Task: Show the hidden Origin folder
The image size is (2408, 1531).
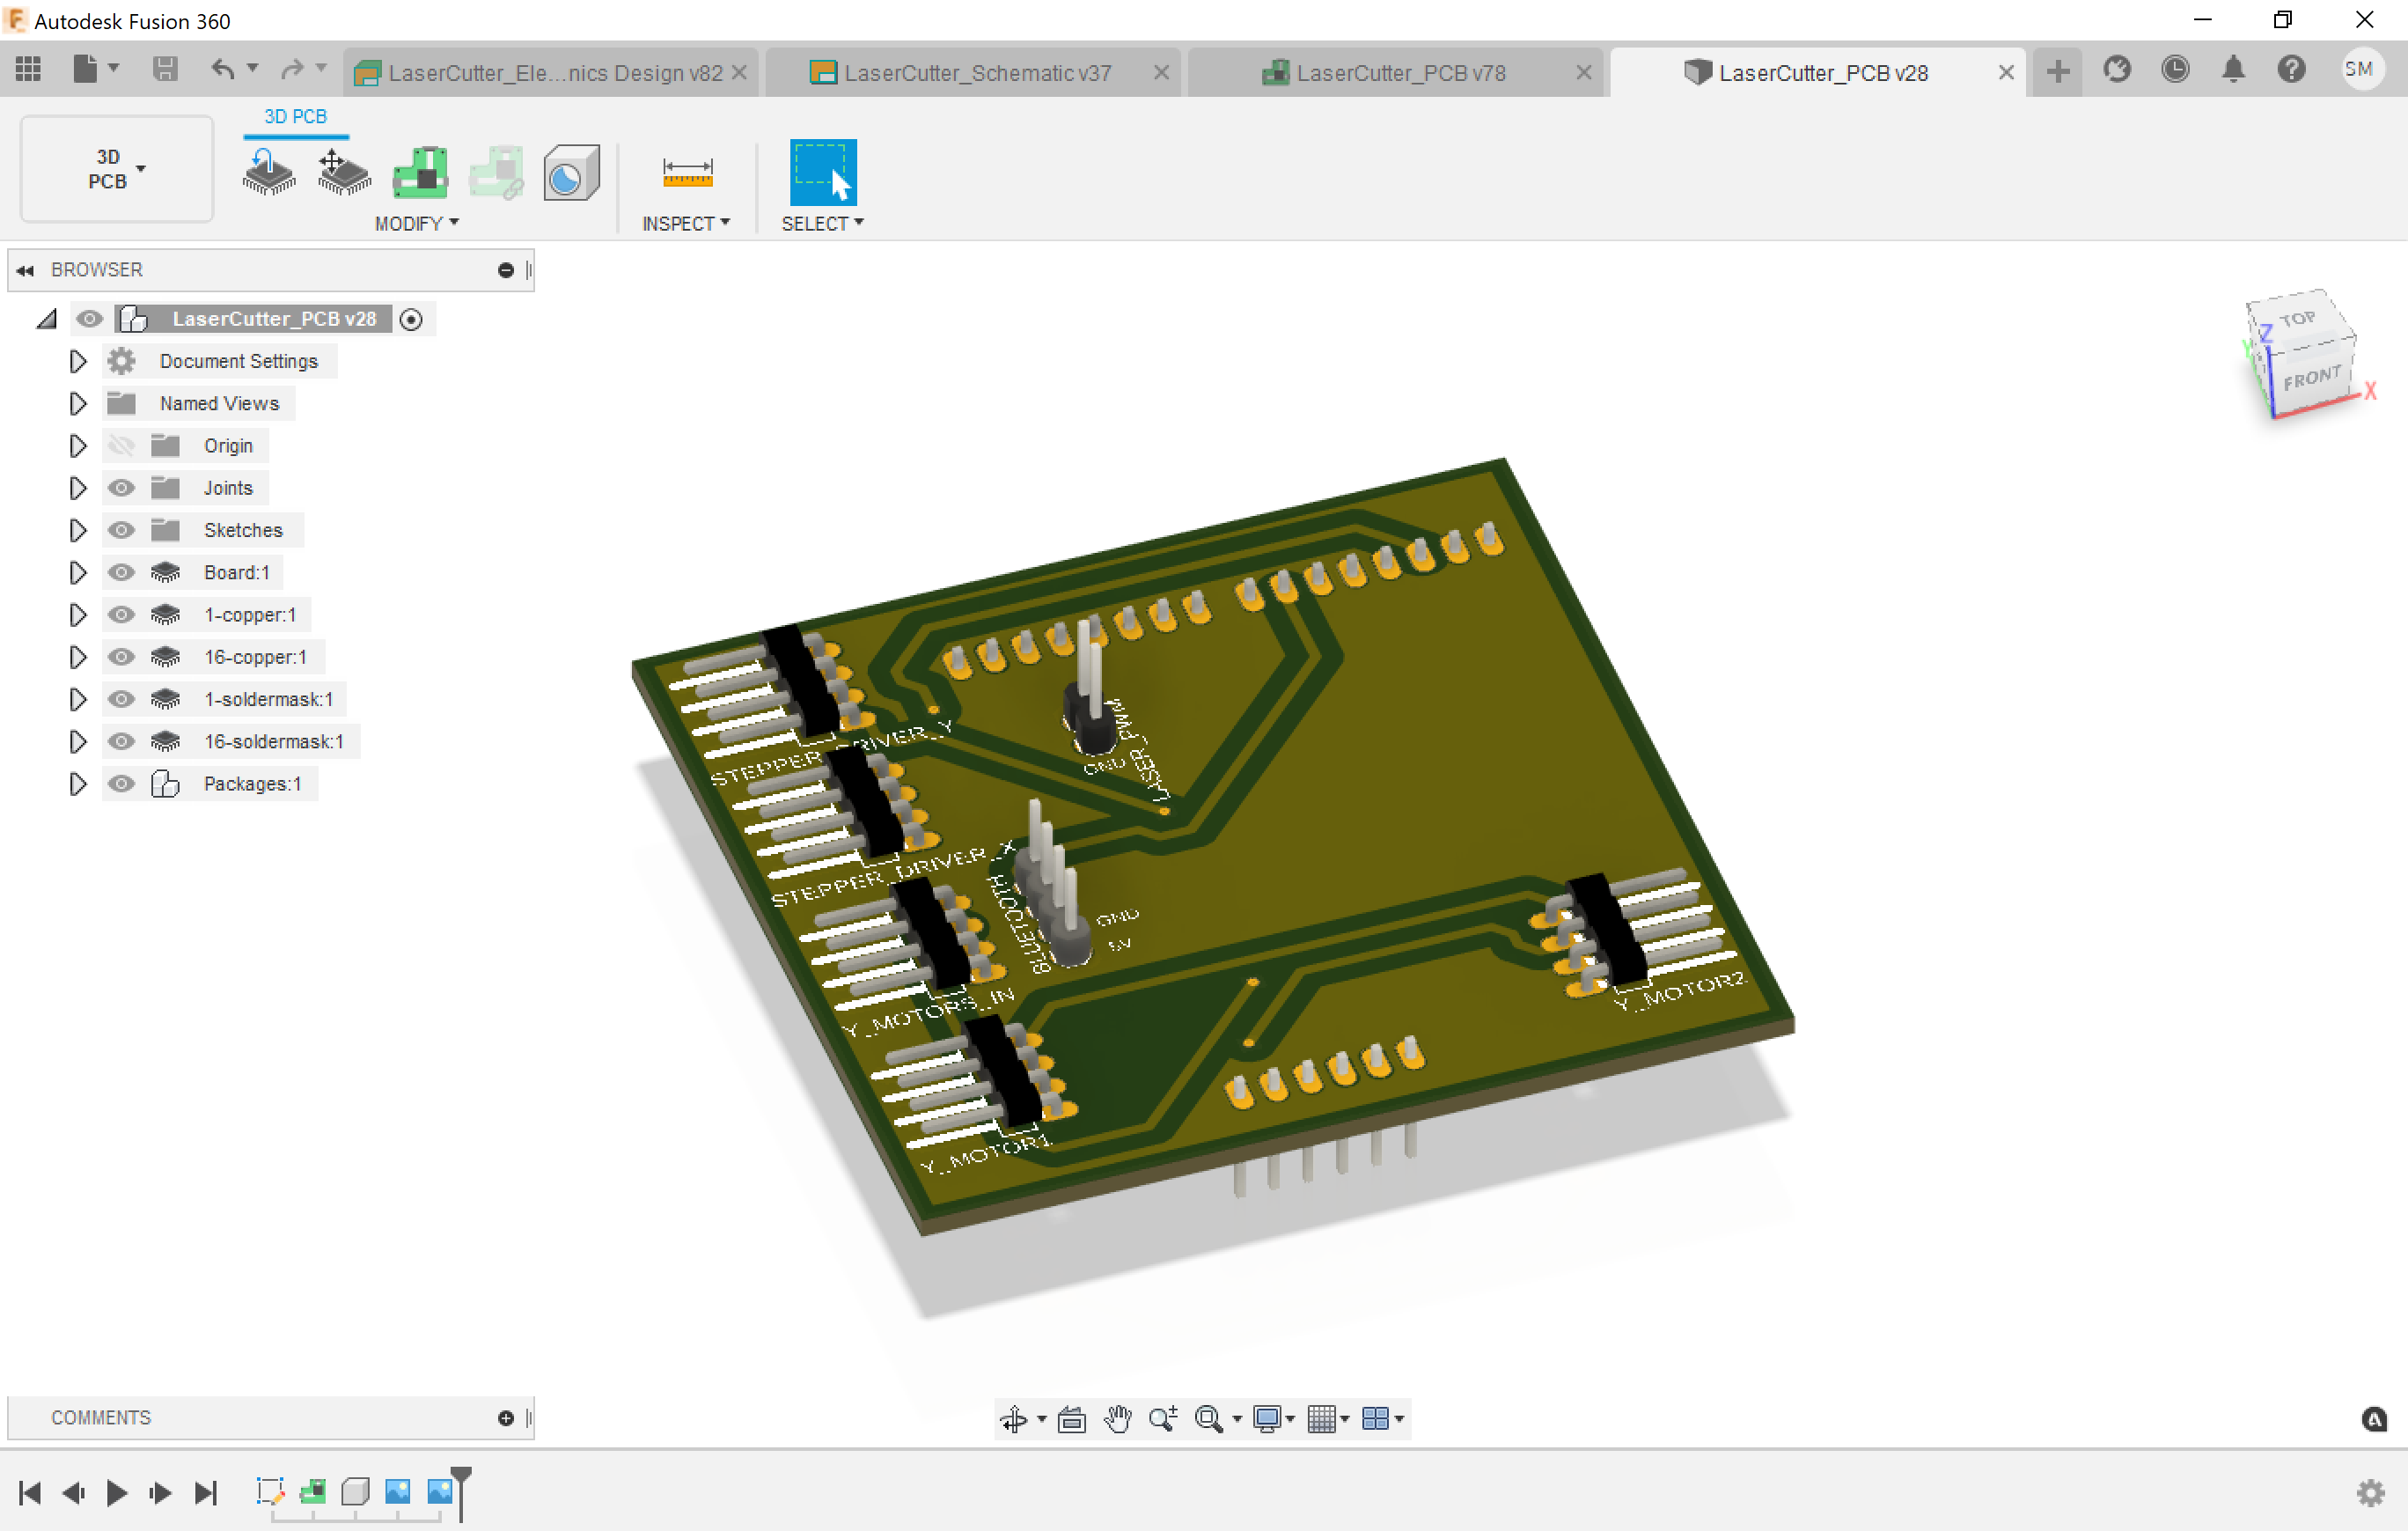Action: point(121,445)
